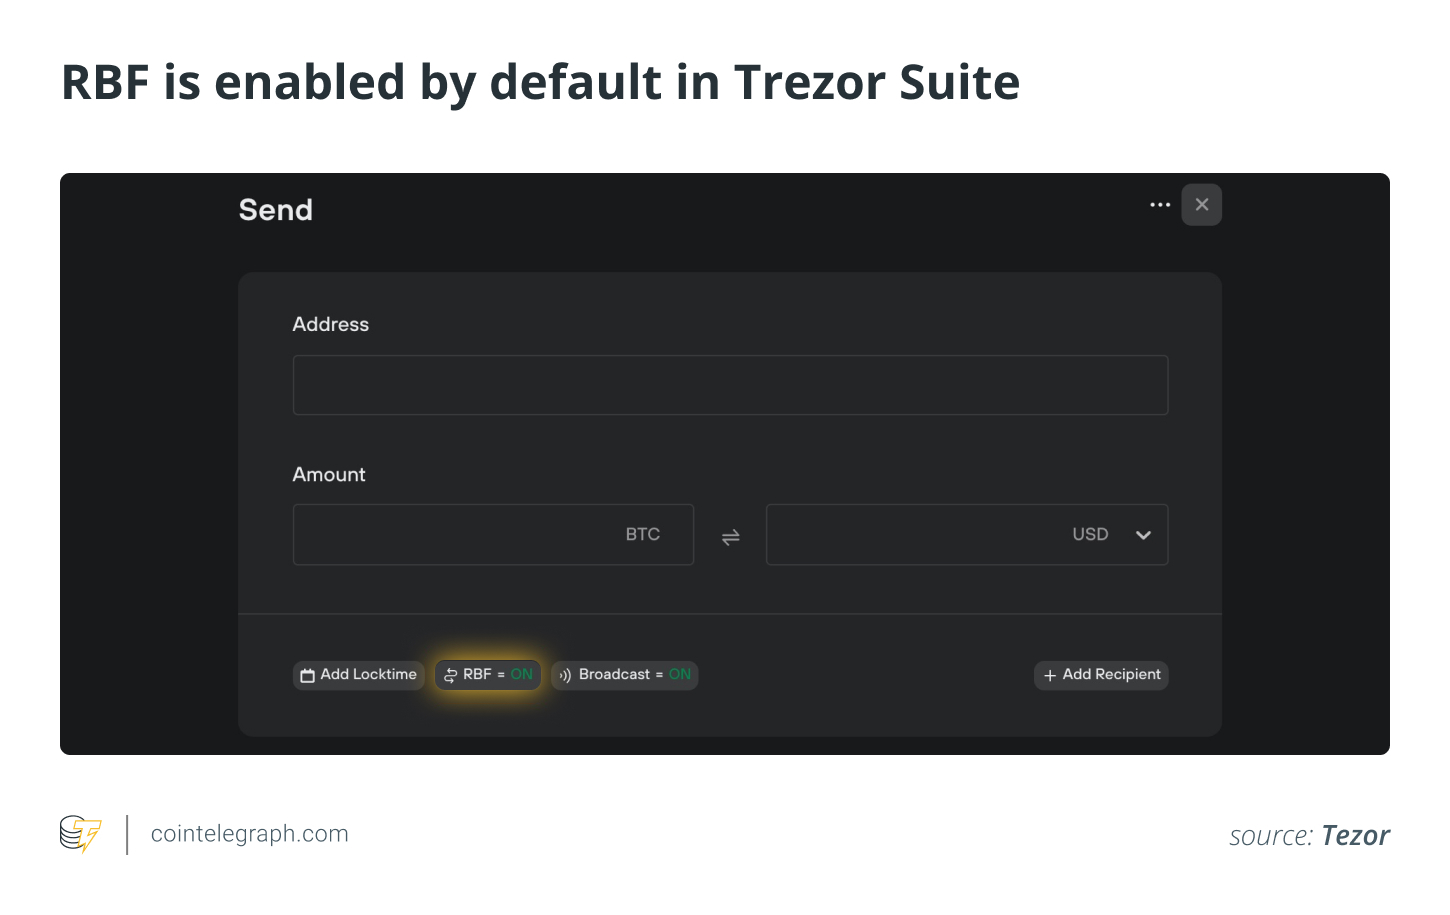Close the Send dialog
Image resolution: width=1450 pixels, height=915 pixels.
pos(1201,205)
